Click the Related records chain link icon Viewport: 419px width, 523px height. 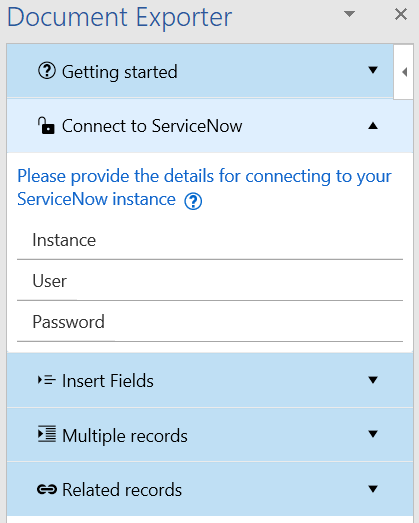click(x=47, y=489)
